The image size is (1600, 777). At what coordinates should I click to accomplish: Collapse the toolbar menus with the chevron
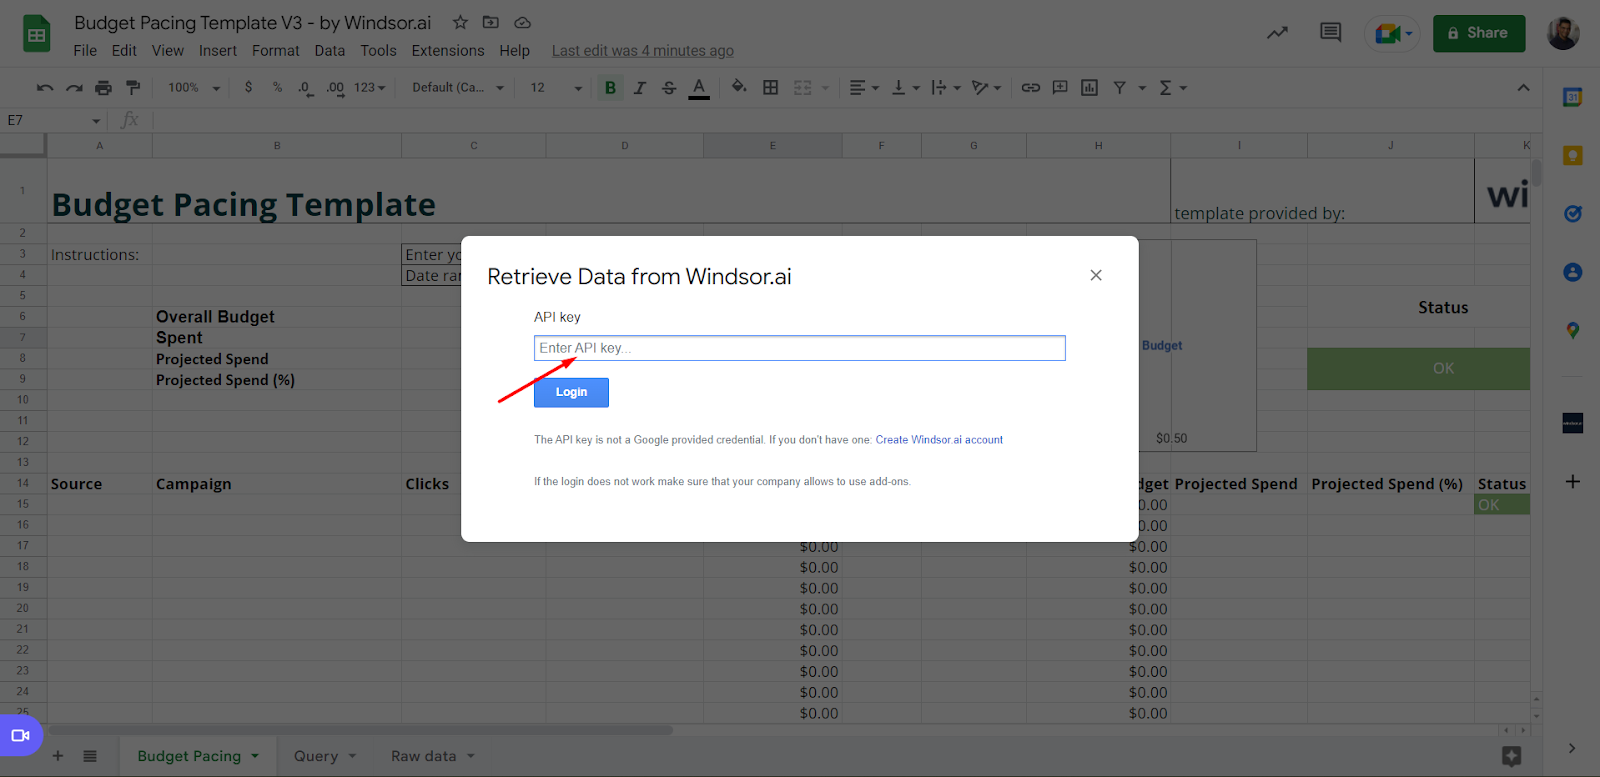(x=1523, y=88)
